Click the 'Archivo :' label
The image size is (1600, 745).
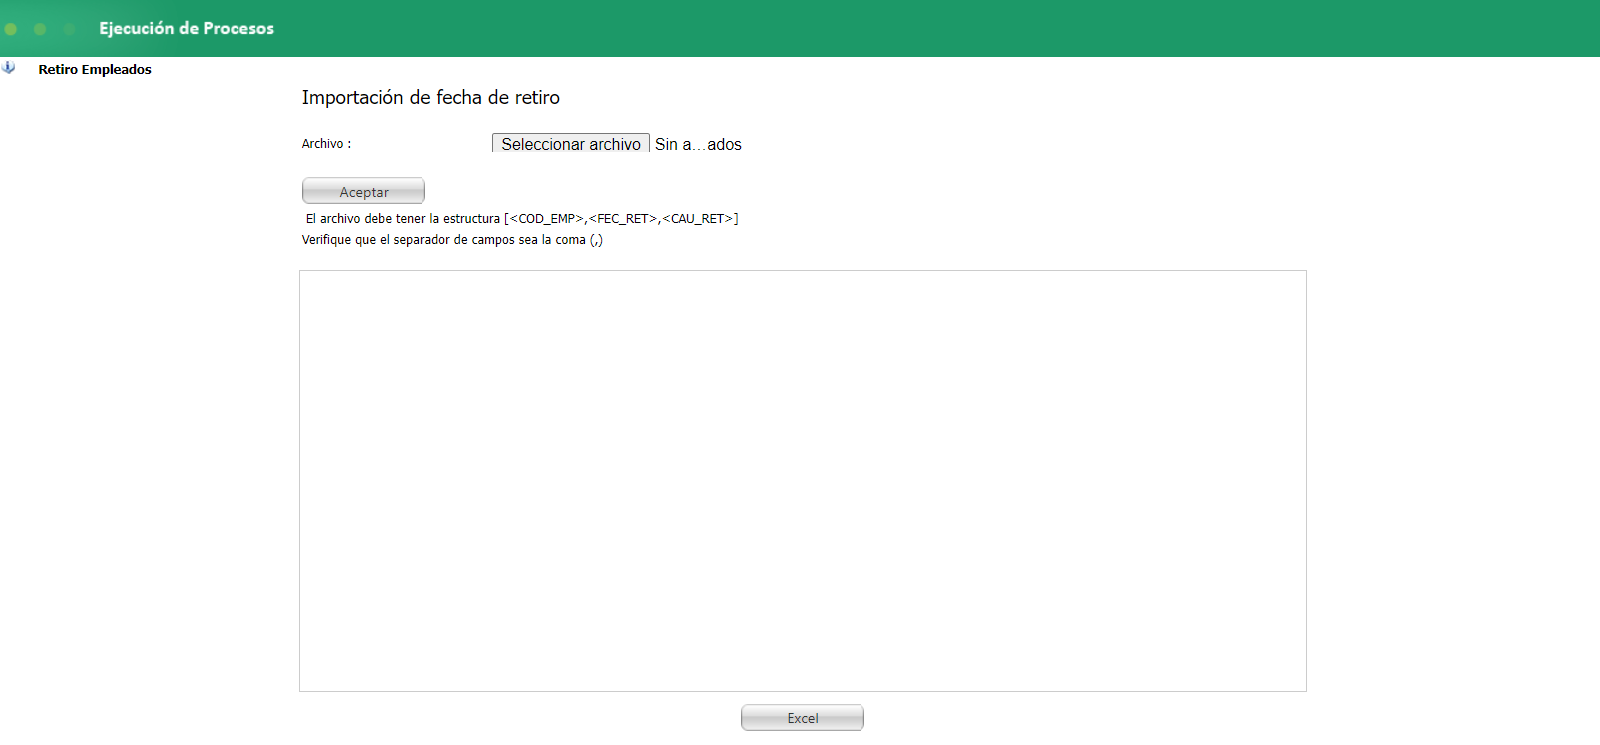pos(327,144)
